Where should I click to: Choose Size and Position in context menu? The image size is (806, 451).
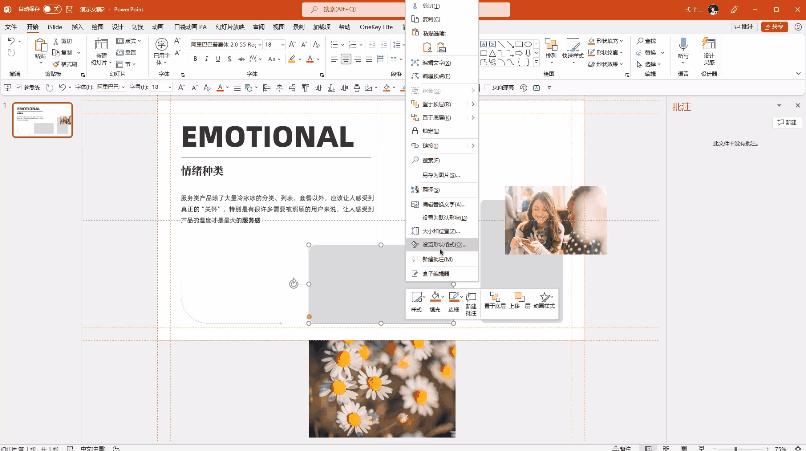(x=442, y=231)
